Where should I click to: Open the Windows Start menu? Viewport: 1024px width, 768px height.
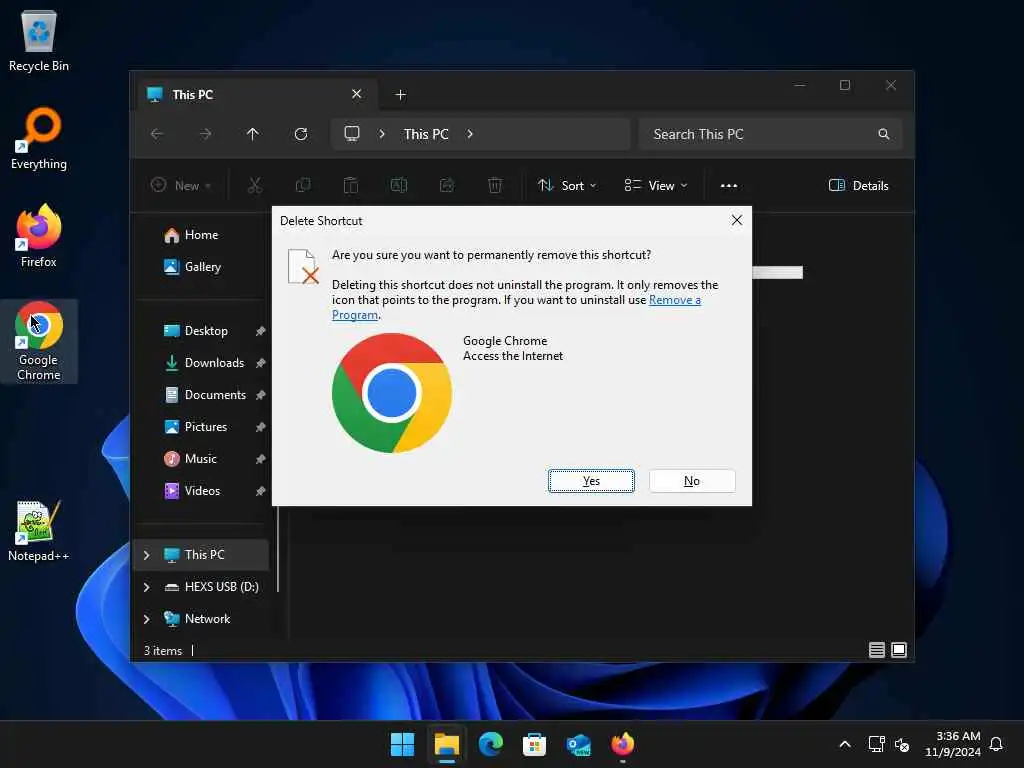click(x=402, y=744)
